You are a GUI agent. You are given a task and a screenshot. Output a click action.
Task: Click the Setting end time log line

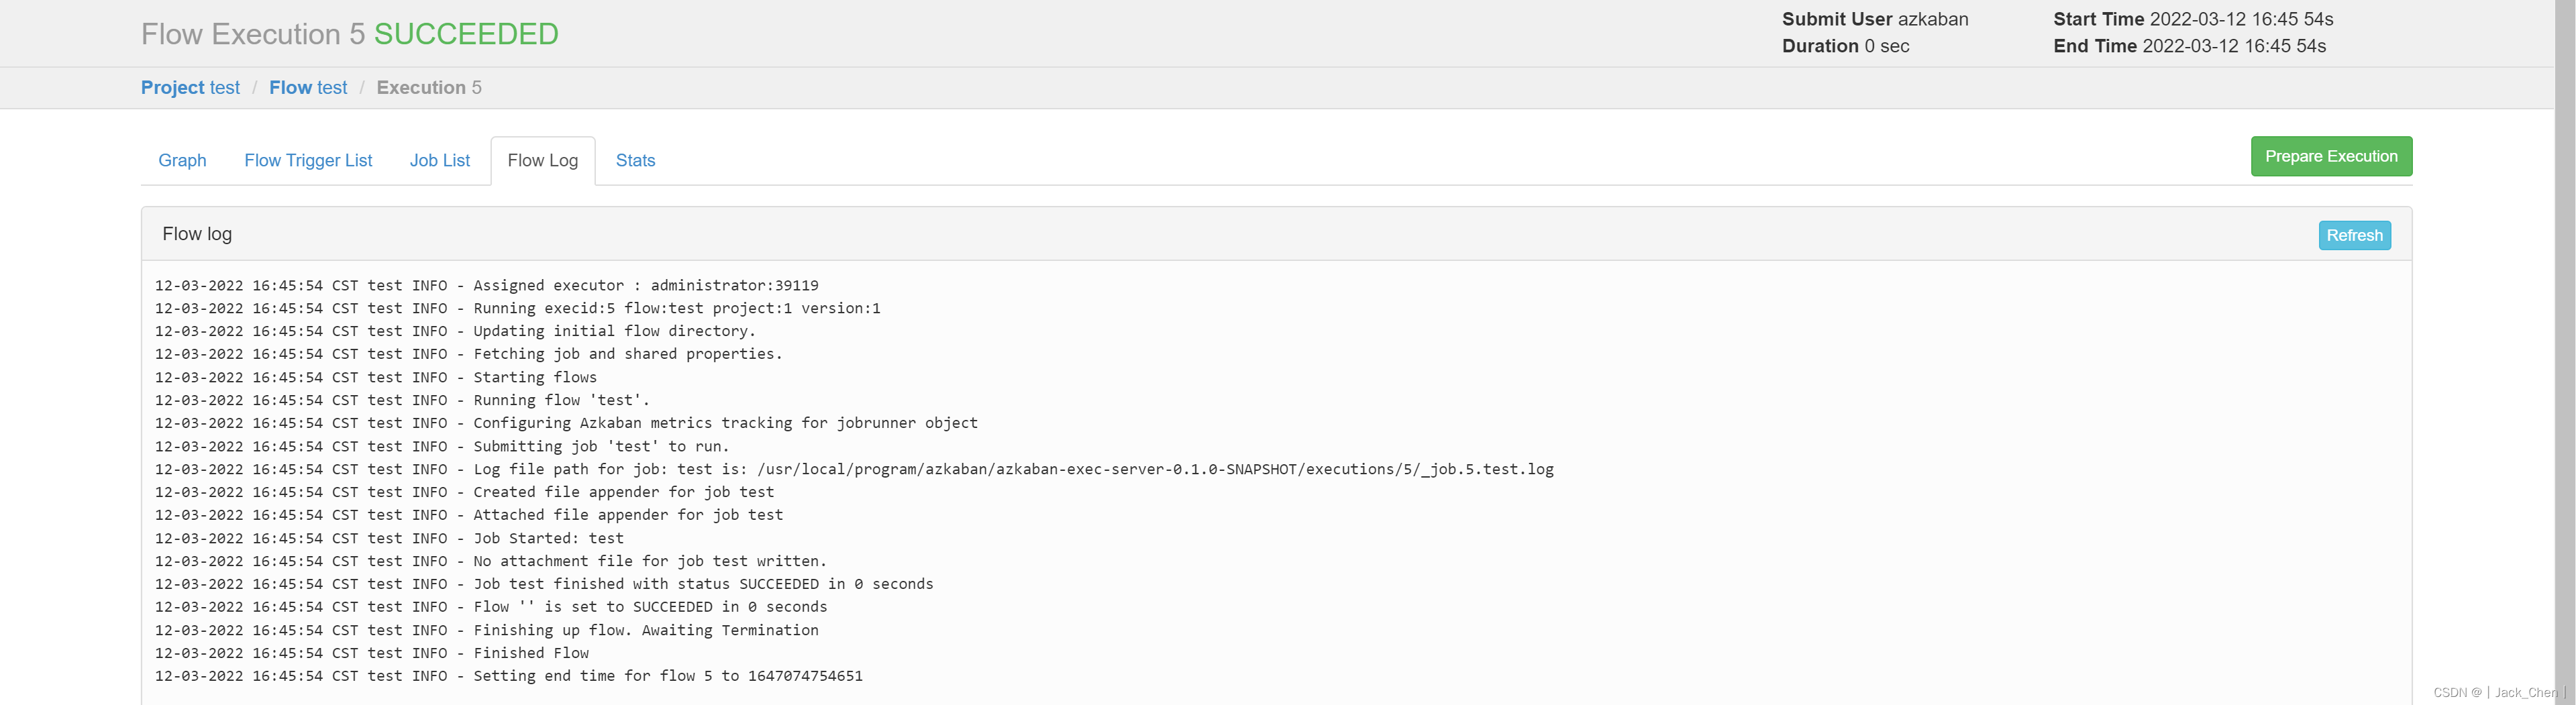(x=508, y=676)
